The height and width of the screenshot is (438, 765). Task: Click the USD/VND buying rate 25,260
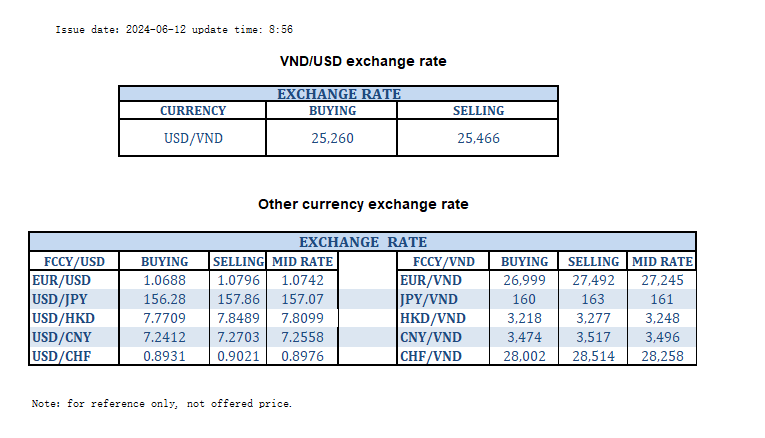point(332,138)
